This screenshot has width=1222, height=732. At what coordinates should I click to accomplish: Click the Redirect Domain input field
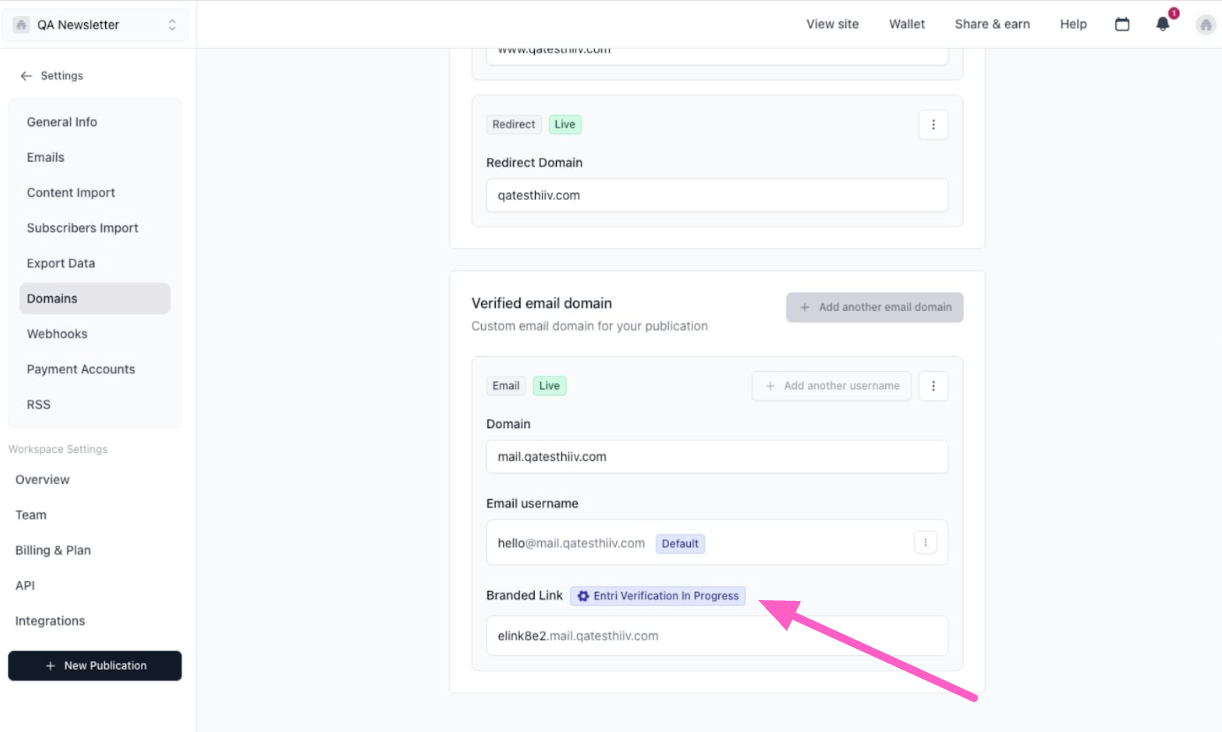(x=716, y=195)
